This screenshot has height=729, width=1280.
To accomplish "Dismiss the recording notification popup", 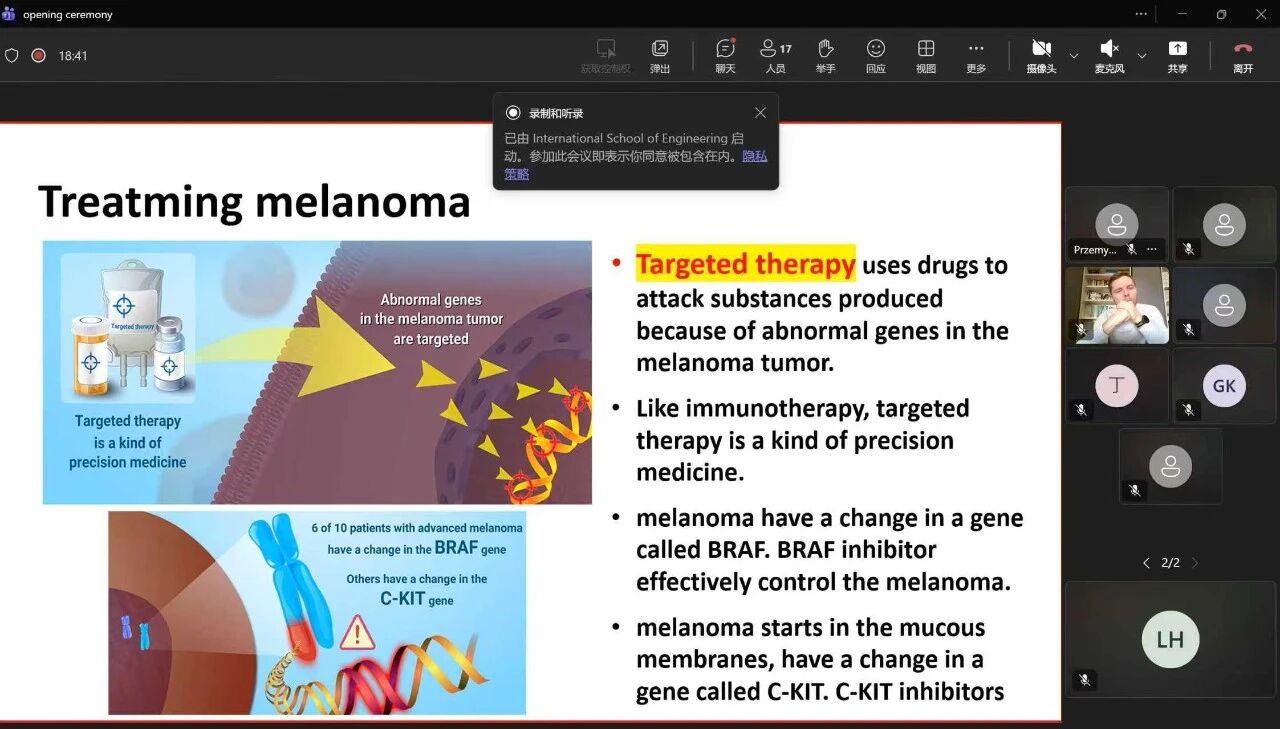I will click(x=760, y=113).
